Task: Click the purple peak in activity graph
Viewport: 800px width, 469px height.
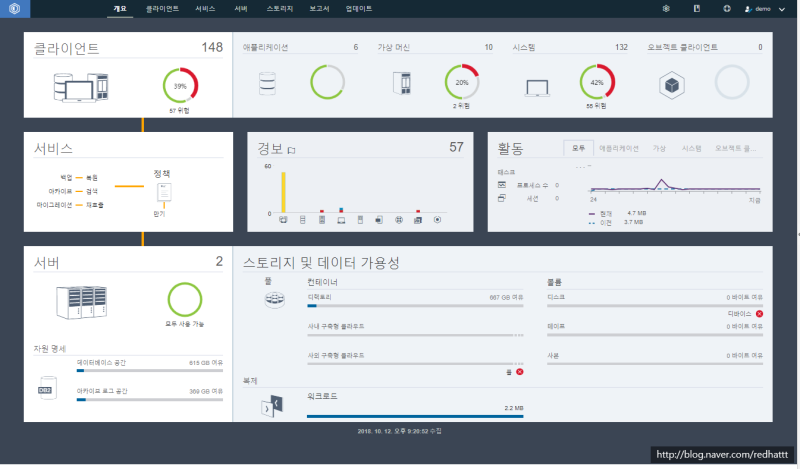Action: click(x=662, y=181)
